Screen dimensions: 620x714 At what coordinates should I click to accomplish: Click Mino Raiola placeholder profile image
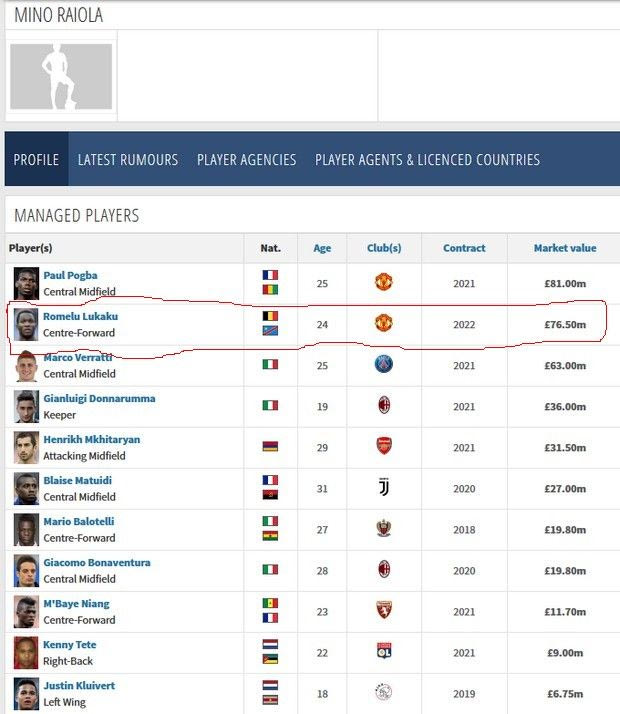(x=61, y=76)
